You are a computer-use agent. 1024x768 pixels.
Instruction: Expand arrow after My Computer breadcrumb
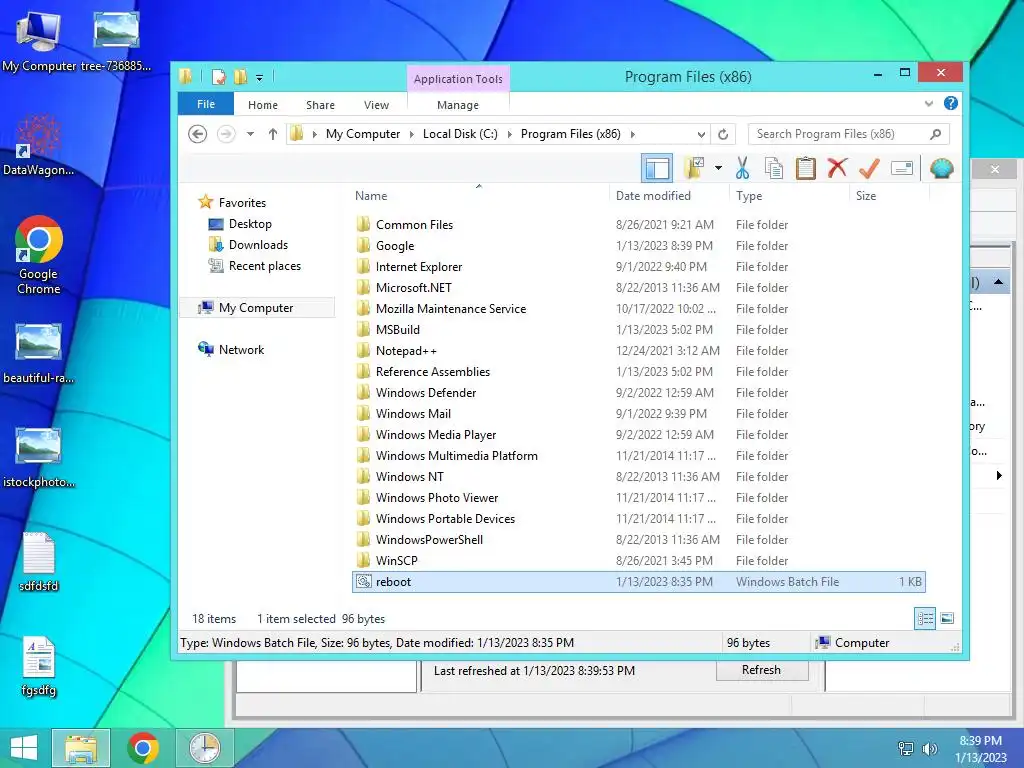click(x=411, y=135)
